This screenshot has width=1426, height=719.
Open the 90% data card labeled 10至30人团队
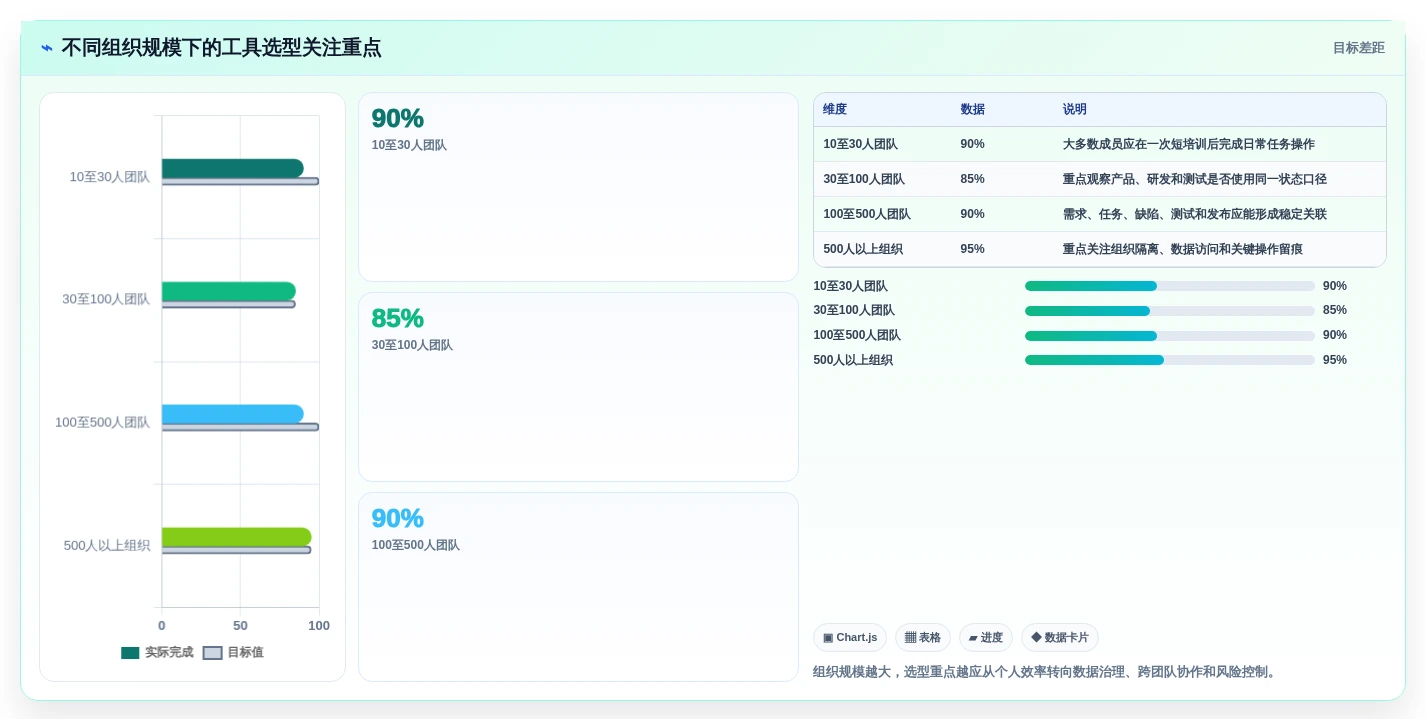coord(578,187)
